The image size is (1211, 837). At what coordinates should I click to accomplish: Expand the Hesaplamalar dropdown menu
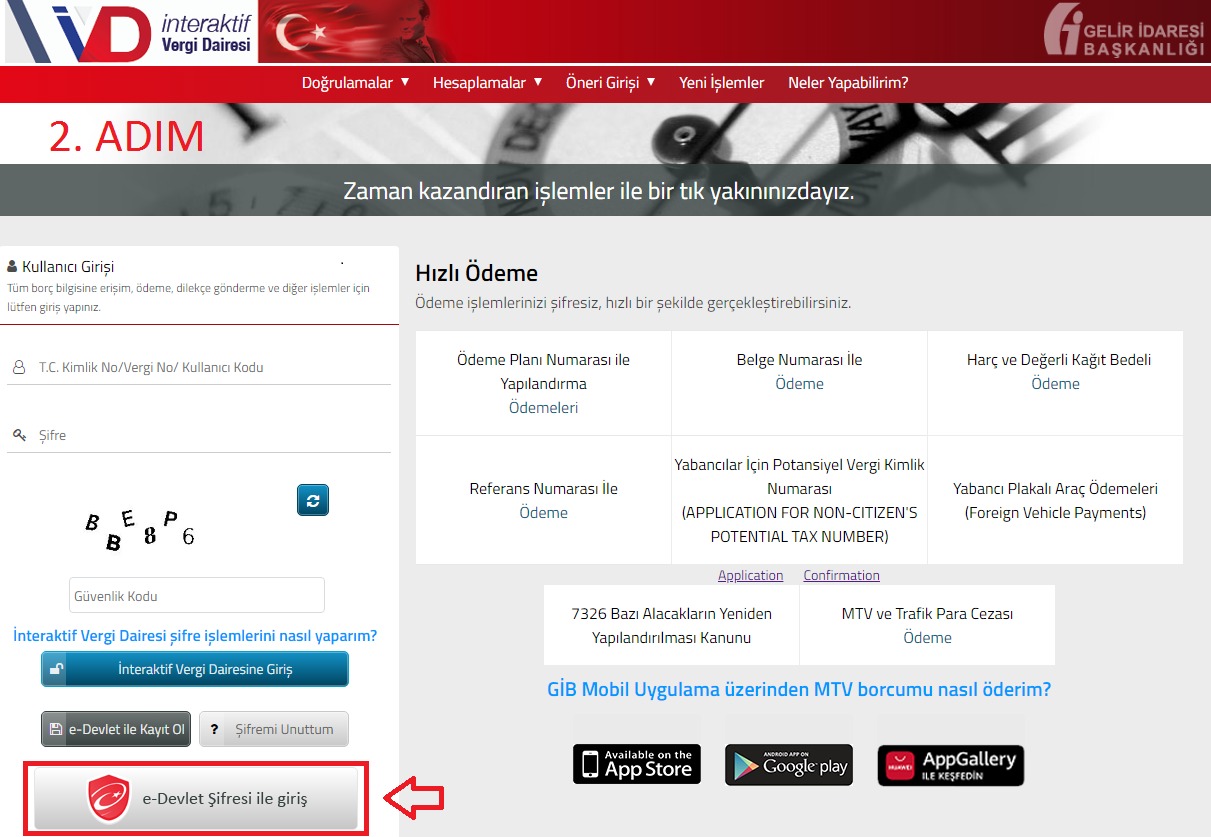pyautogui.click(x=487, y=83)
